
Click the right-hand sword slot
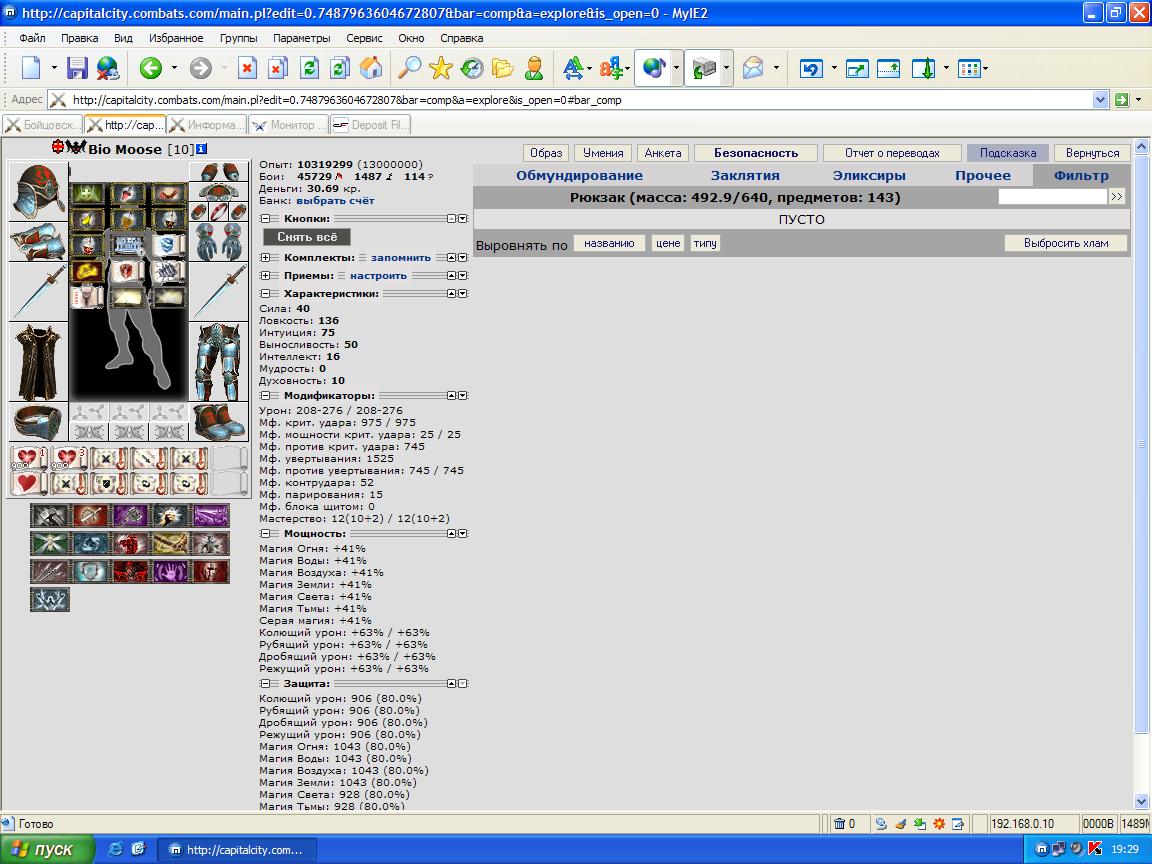tap(219, 292)
